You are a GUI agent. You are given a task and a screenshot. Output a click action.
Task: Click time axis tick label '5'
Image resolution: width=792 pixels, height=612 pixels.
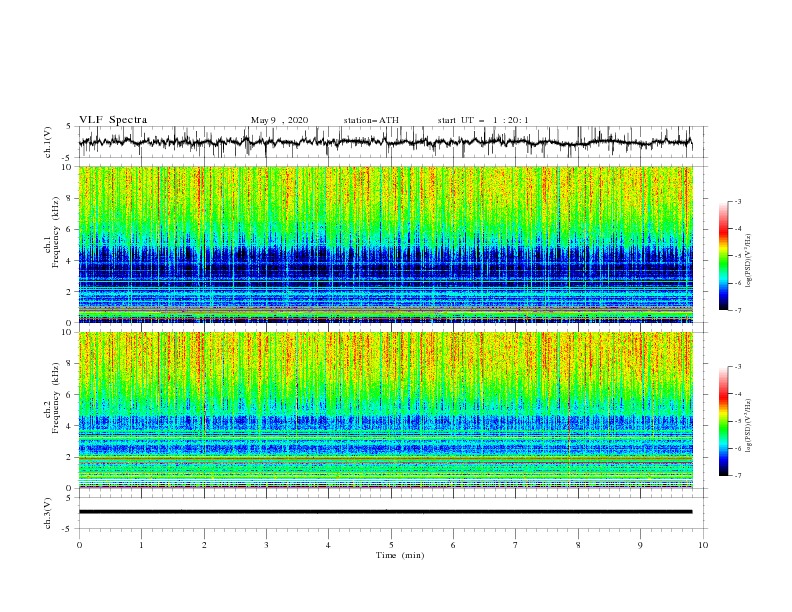coord(391,545)
